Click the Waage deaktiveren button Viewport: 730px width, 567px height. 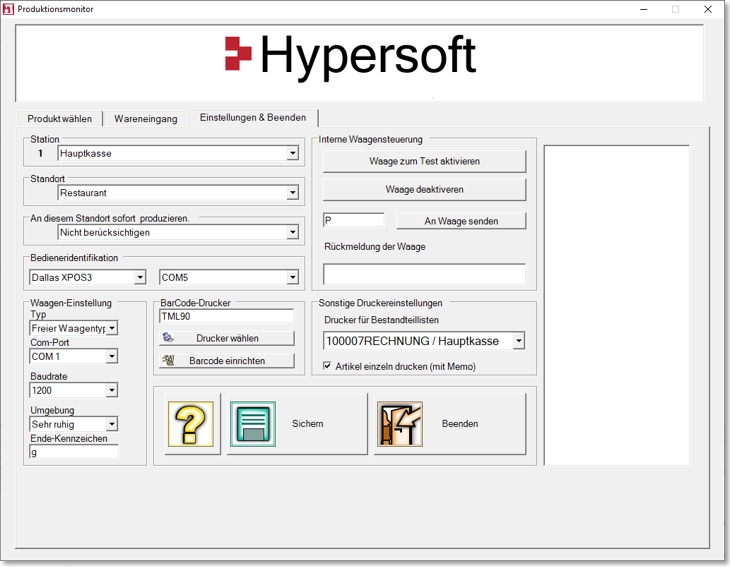click(x=425, y=189)
